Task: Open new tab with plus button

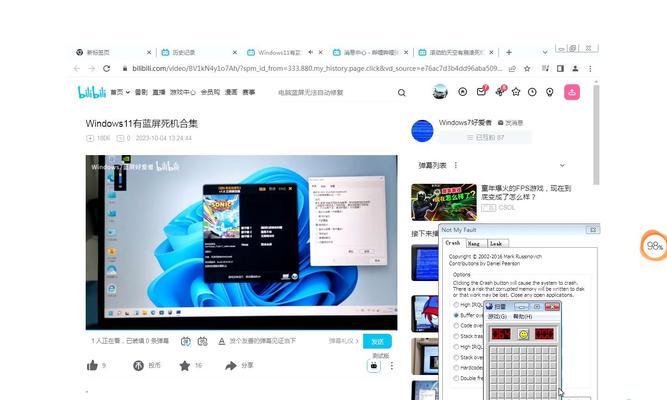Action: [x=509, y=52]
